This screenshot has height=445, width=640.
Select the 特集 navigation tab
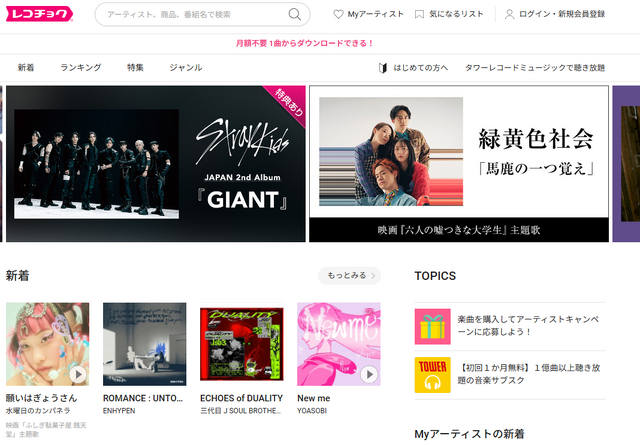(x=135, y=68)
